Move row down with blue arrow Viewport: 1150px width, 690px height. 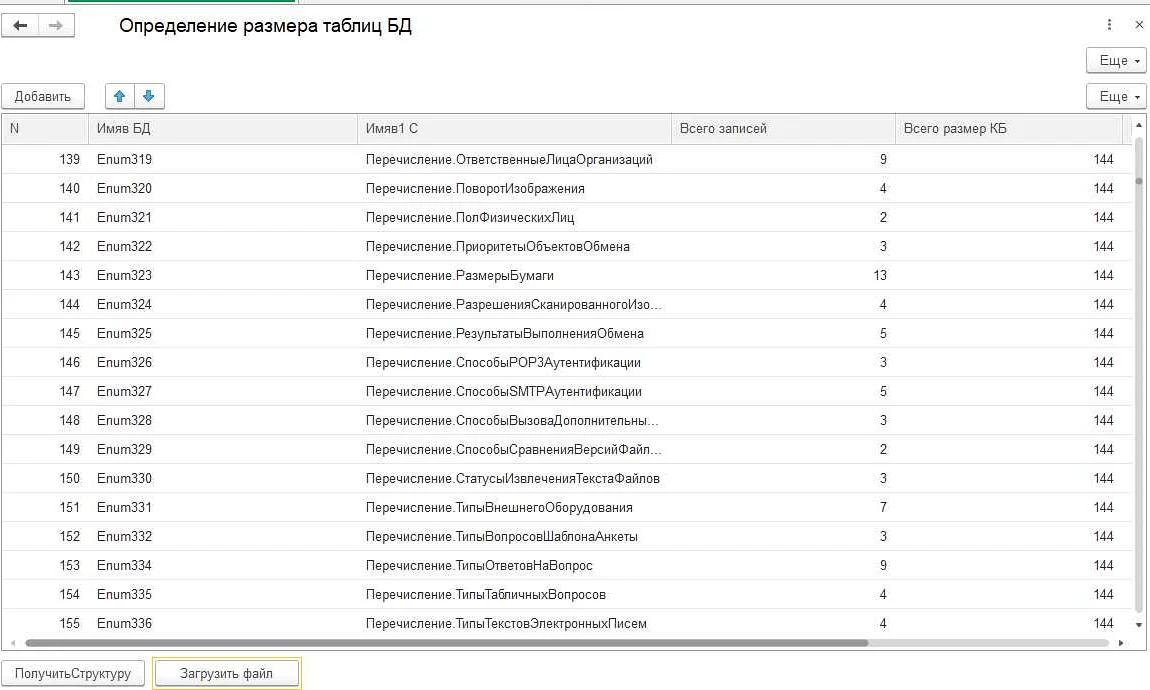click(149, 96)
